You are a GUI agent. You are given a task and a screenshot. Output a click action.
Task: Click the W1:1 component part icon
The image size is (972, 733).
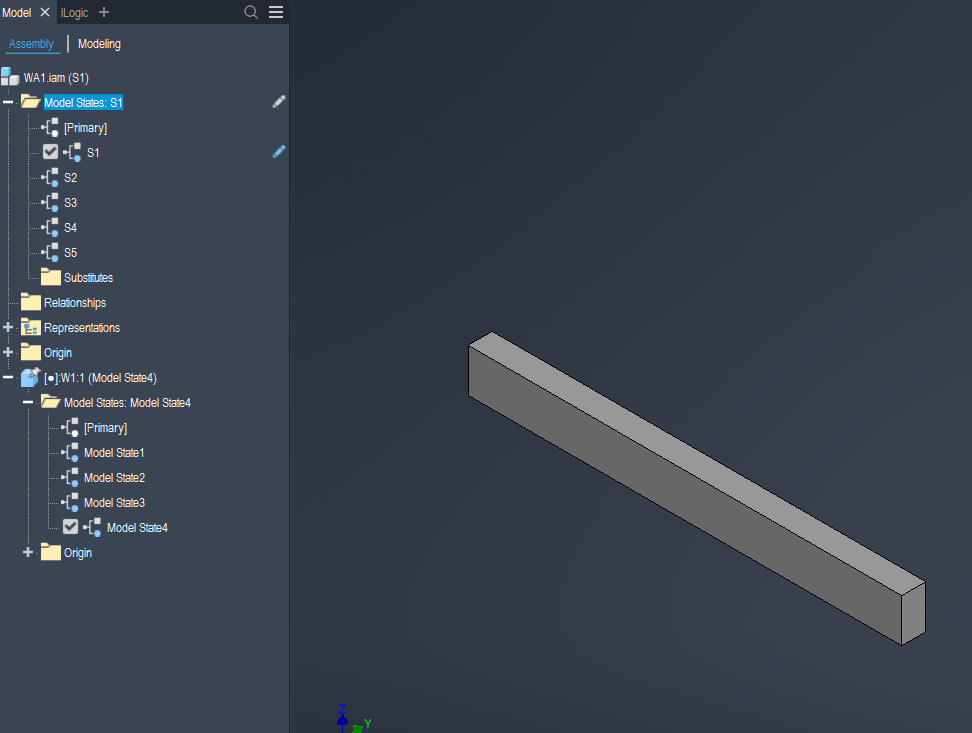28,377
